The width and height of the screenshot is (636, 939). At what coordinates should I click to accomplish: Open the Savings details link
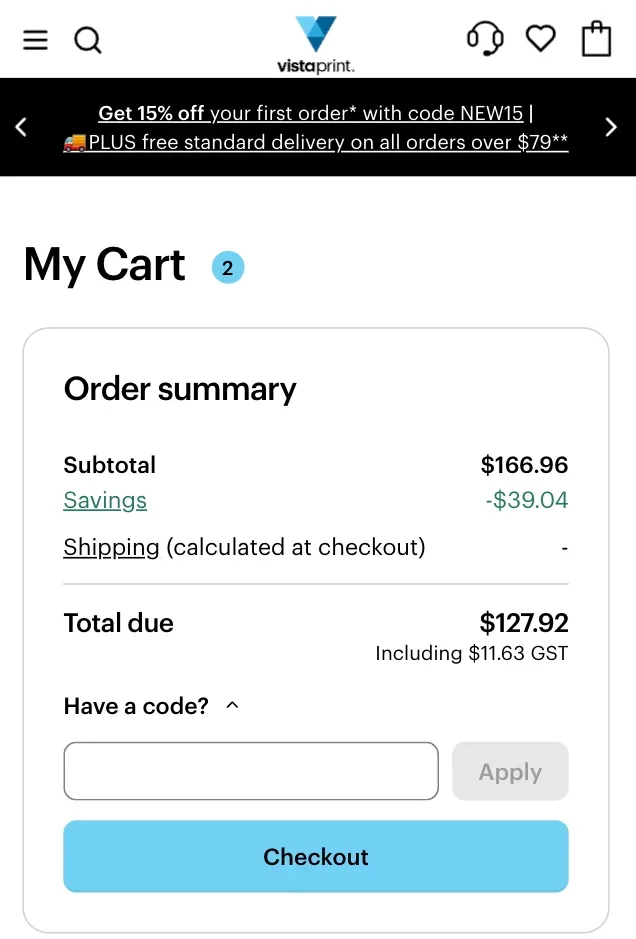point(104,501)
